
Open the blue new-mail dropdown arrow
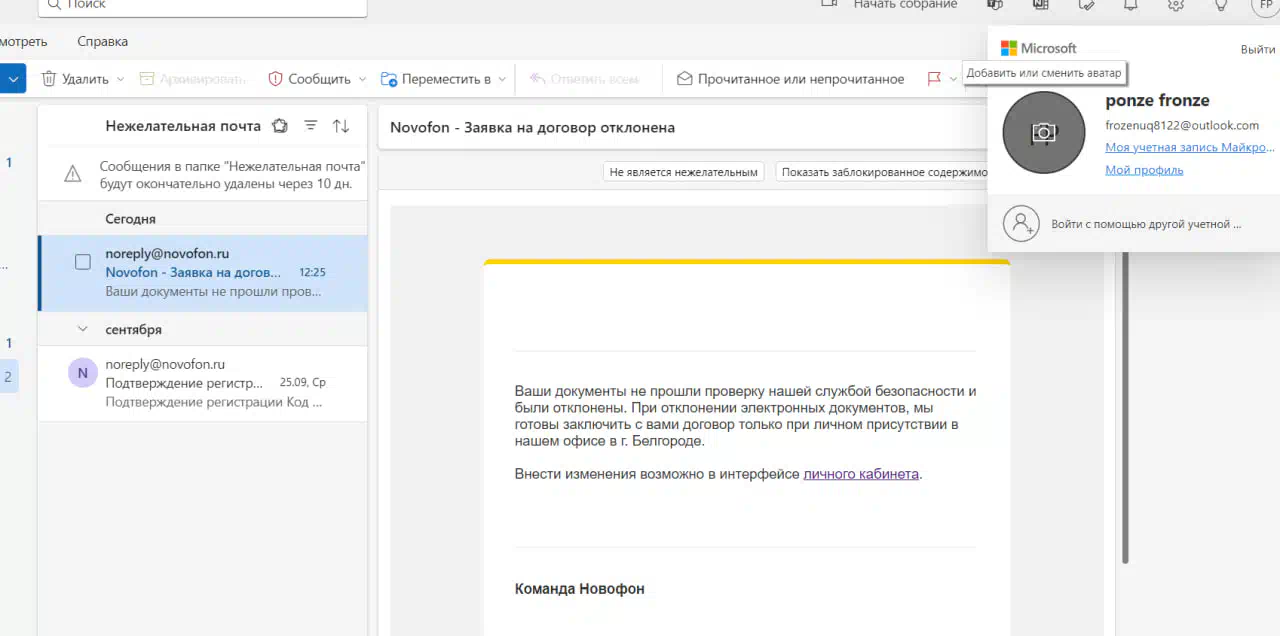pyautogui.click(x=13, y=79)
